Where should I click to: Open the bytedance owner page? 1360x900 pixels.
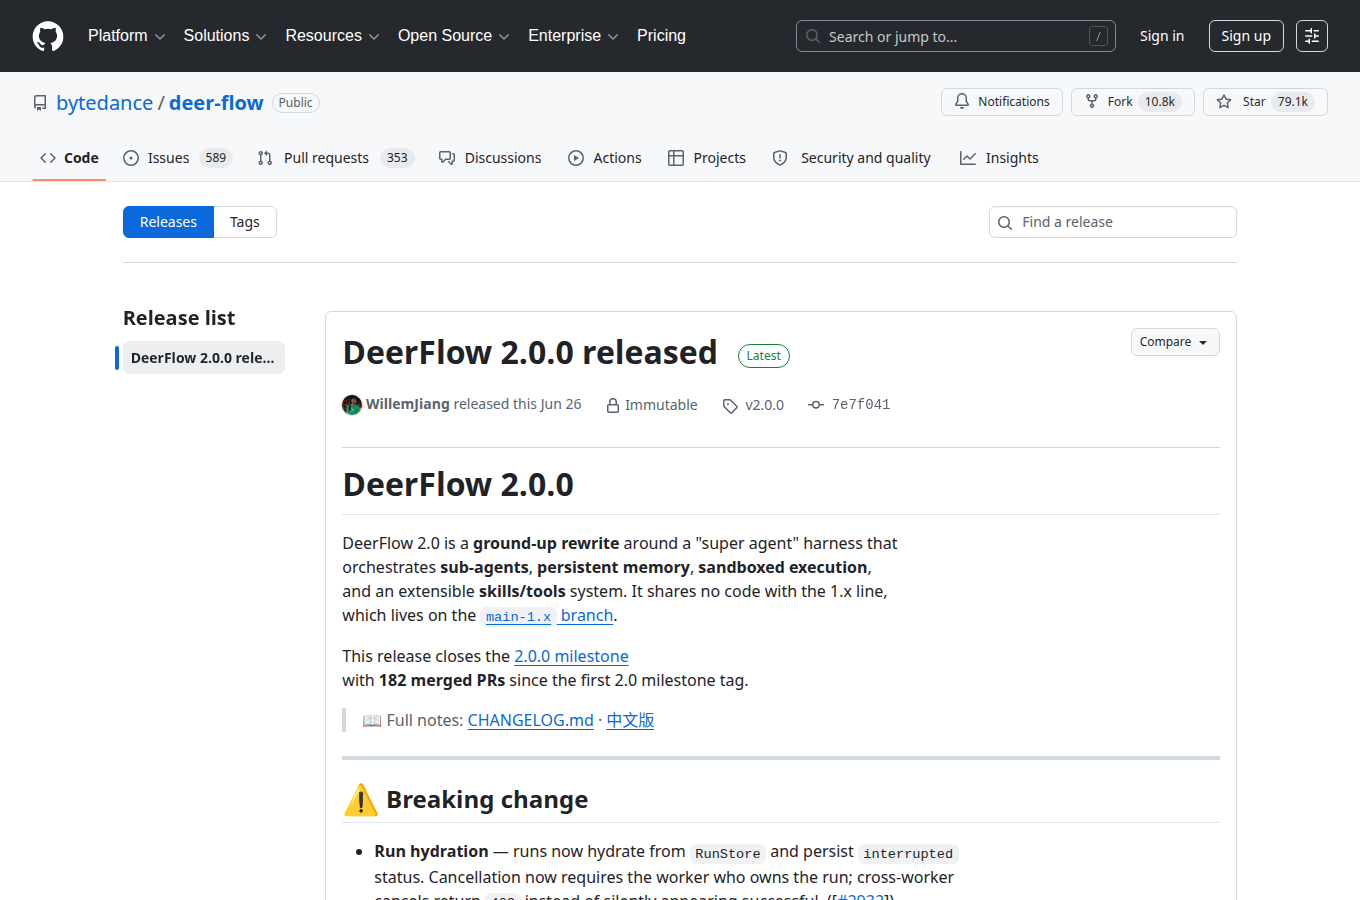click(x=105, y=103)
